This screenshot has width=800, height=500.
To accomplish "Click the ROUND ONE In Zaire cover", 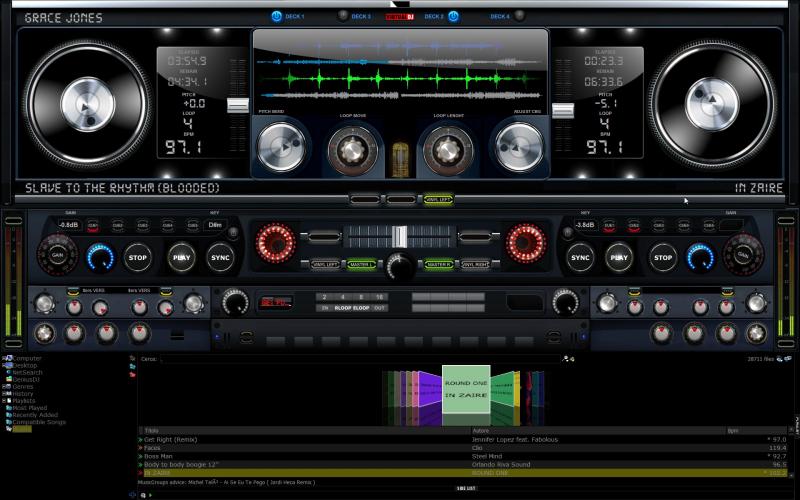I will 466,389.
